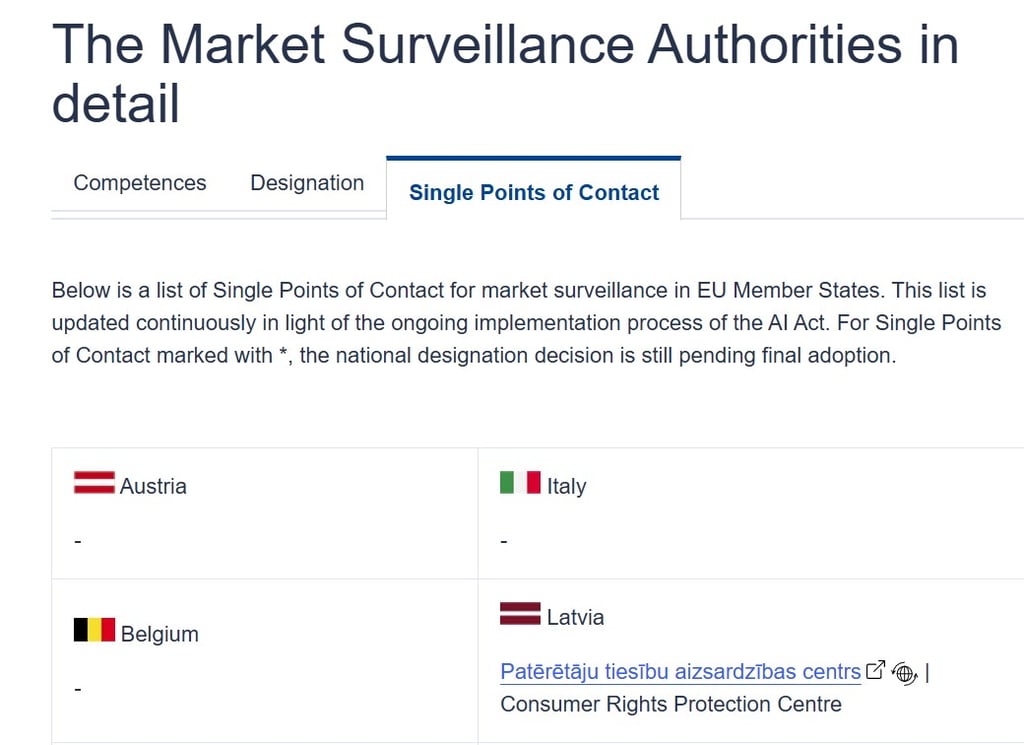Click the Consumer Rights Protection Centre text

(x=671, y=704)
